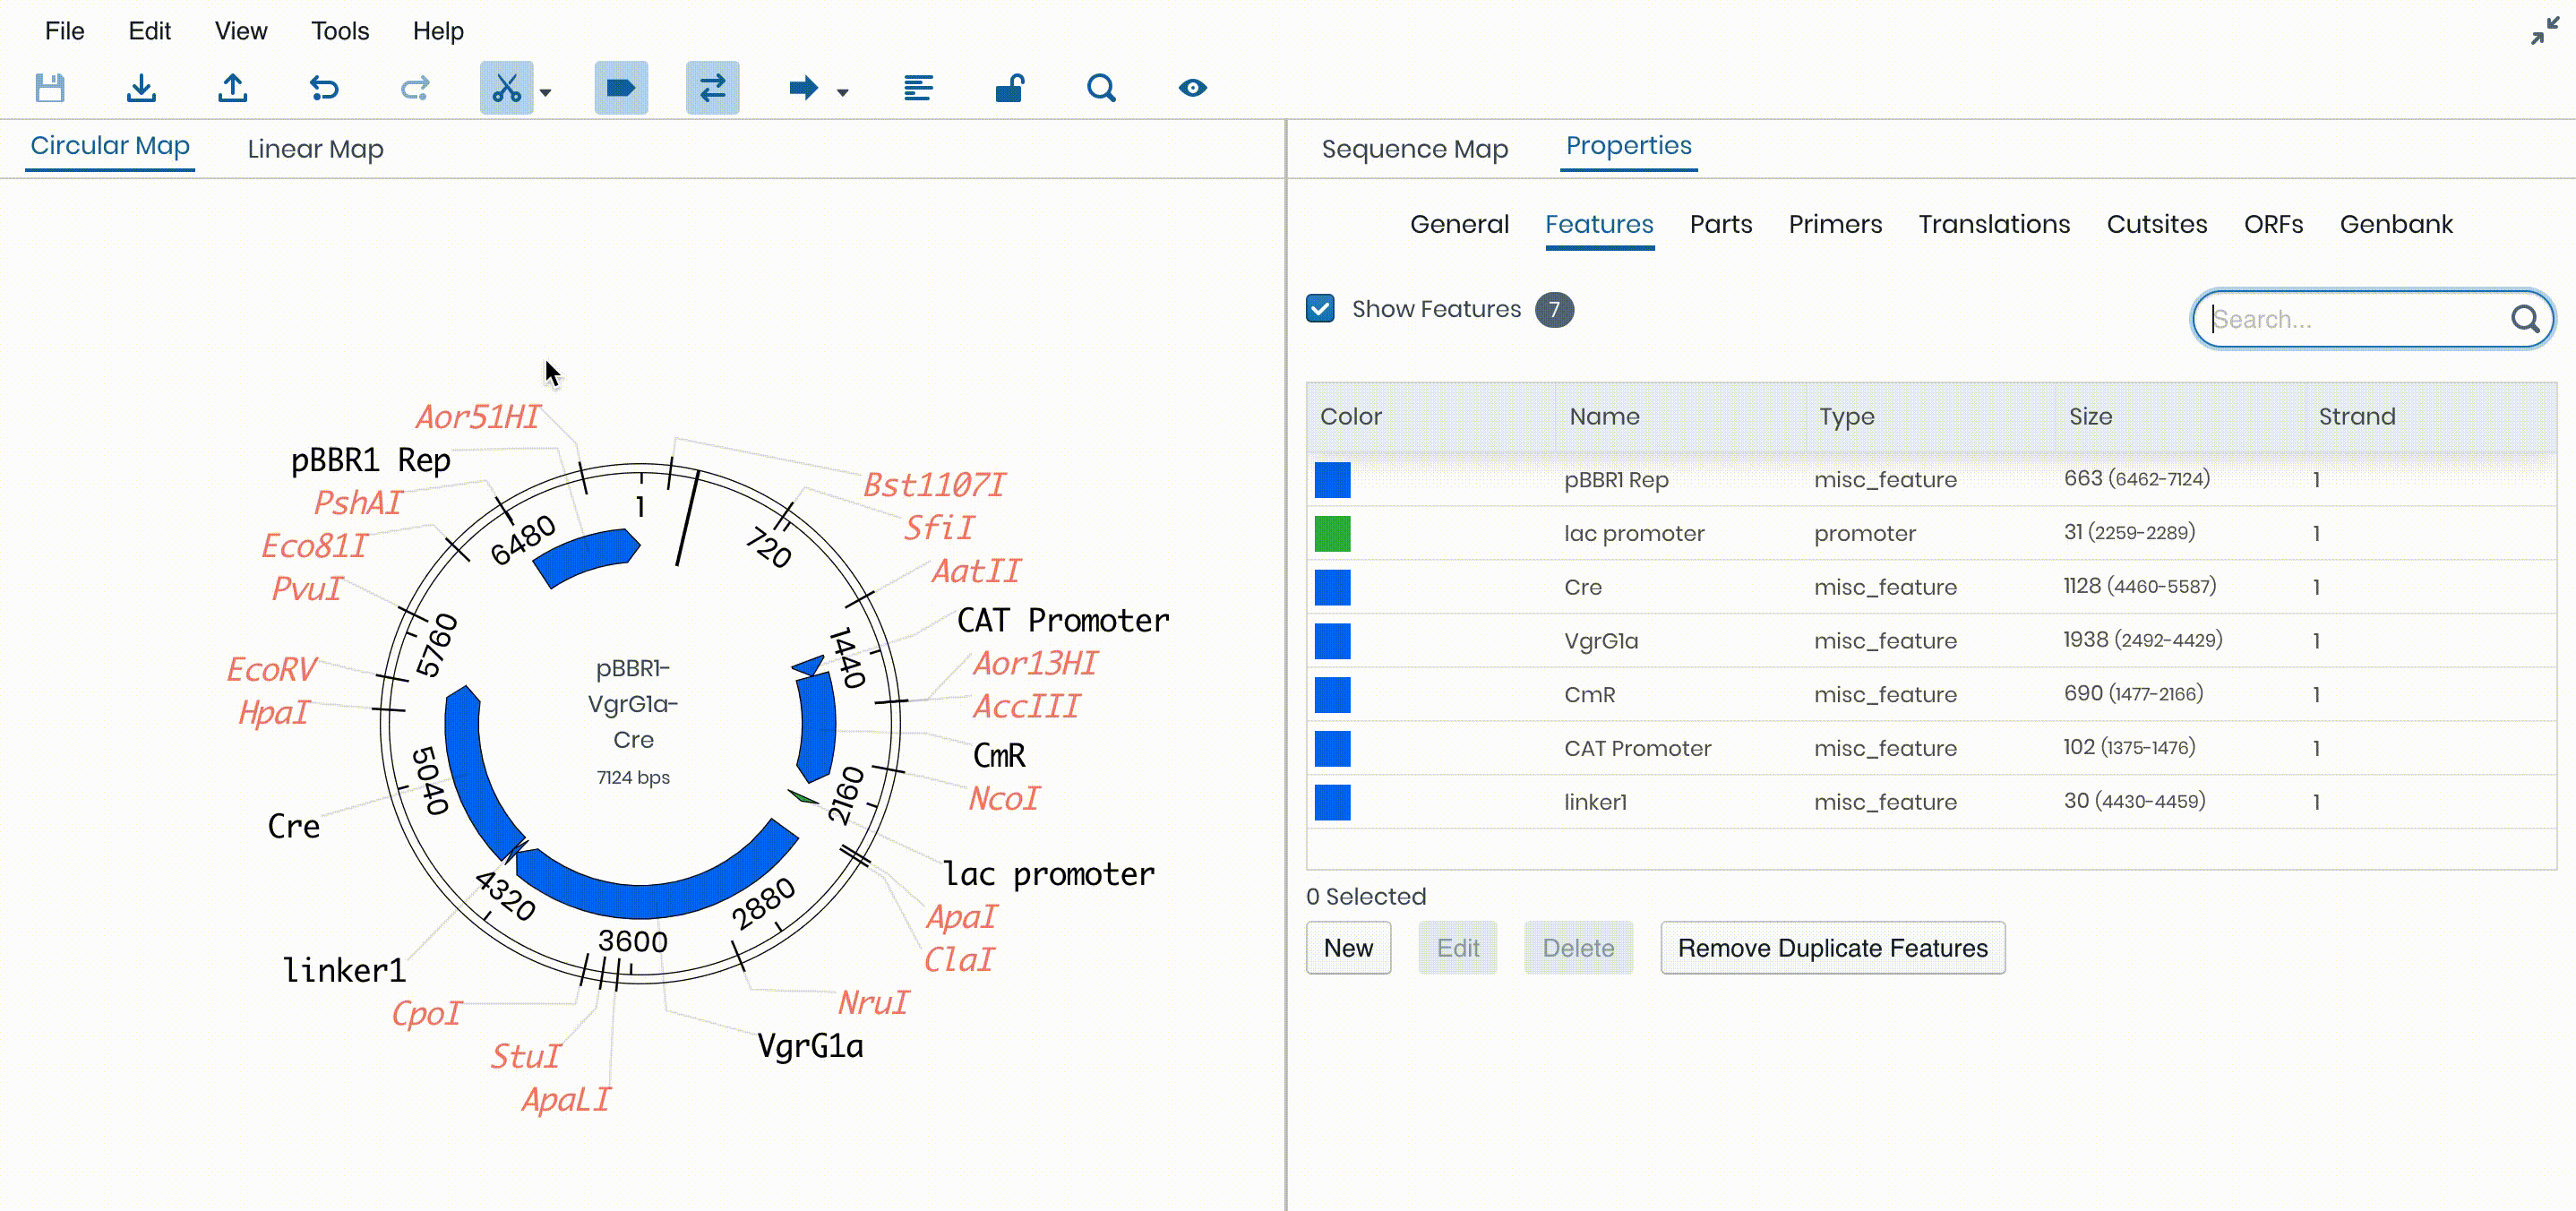Click the undo arrow icon
Viewport: 2576px width, 1211px height.
324,88
